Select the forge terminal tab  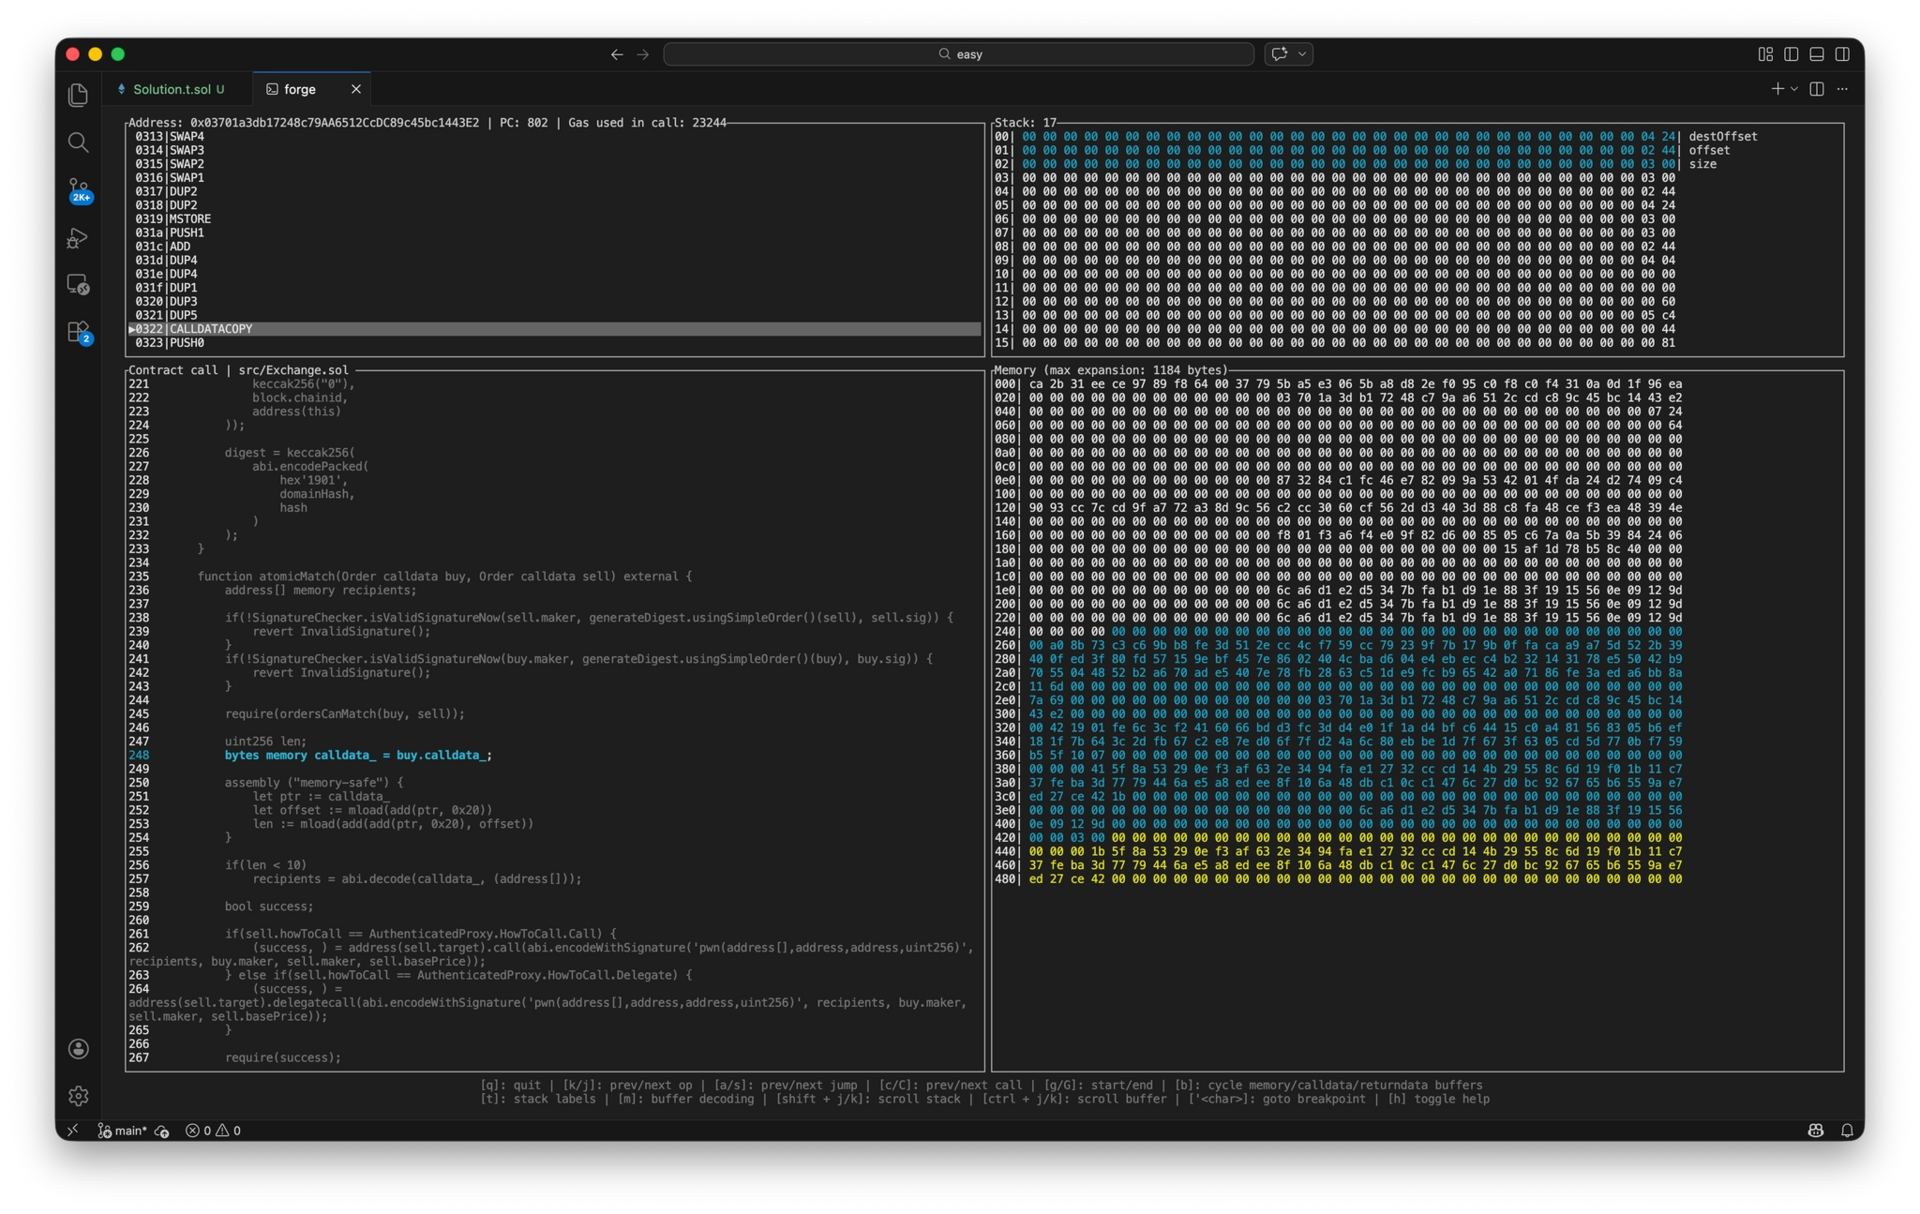[x=299, y=89]
